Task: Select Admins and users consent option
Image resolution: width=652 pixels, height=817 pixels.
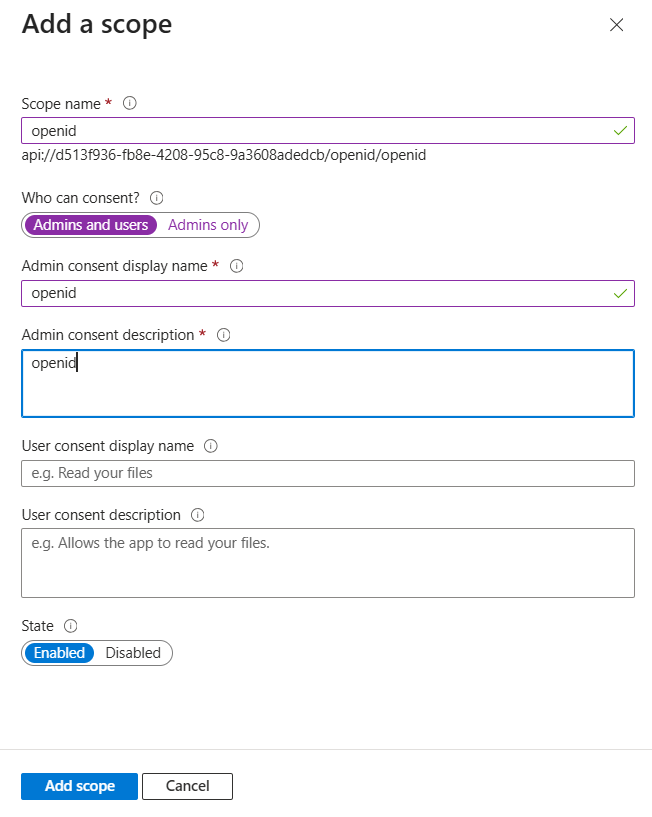Action: (x=91, y=225)
